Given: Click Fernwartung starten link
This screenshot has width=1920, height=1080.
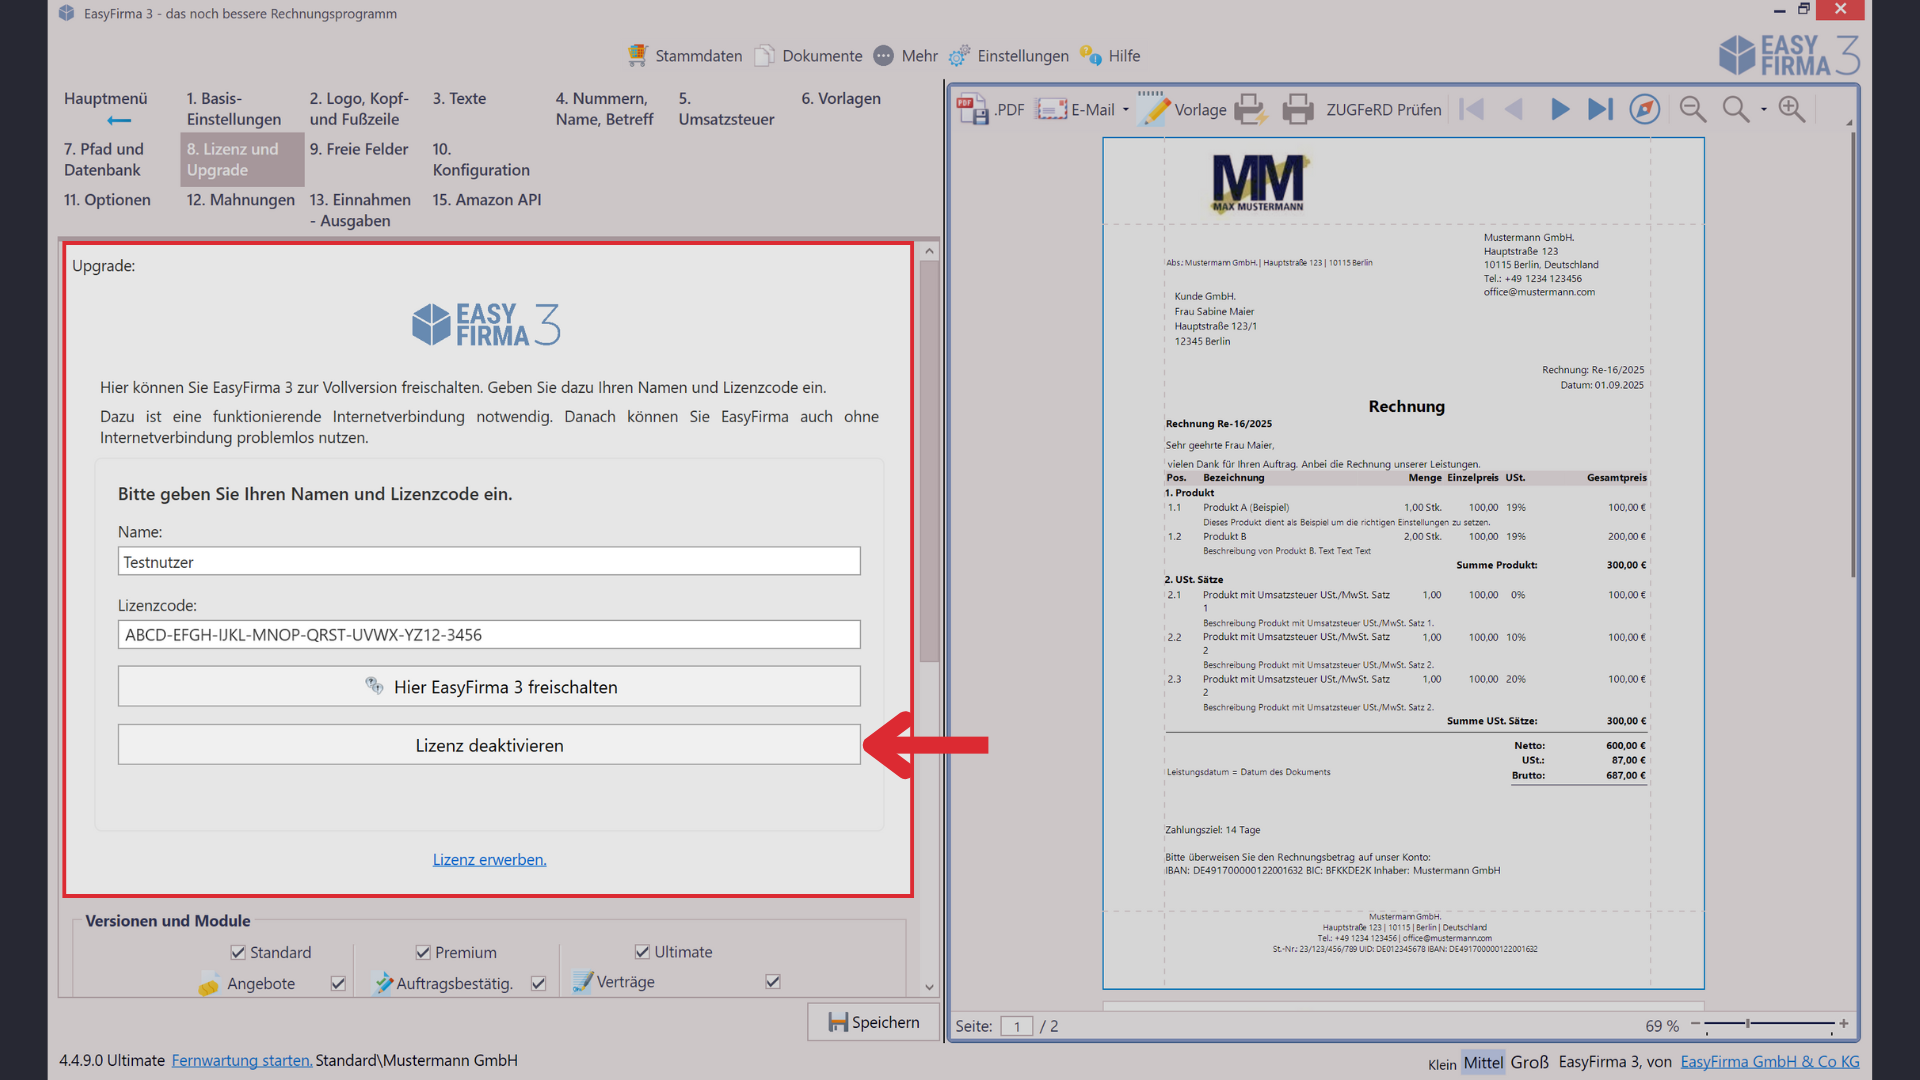Looking at the screenshot, I should 241,1060.
